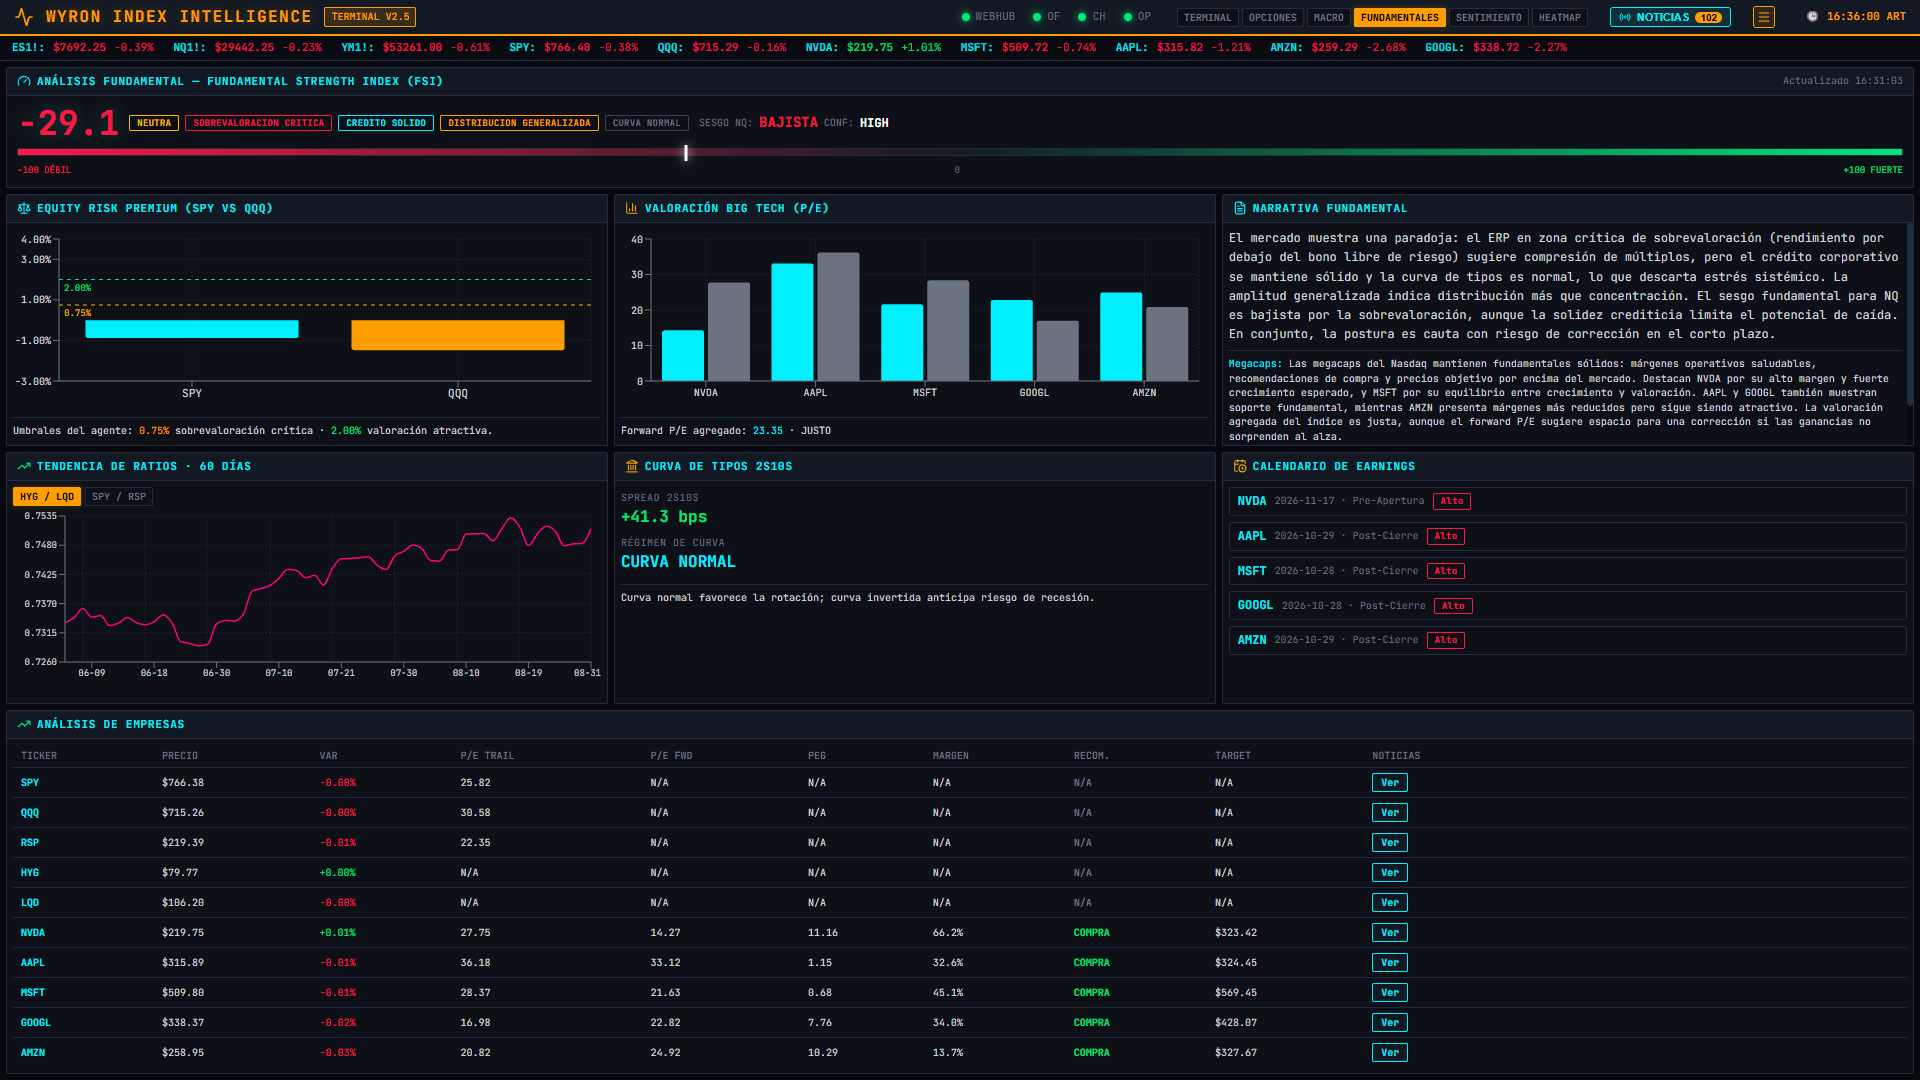Click the document icon of Narrativa Fundamental
1920x1080 pixels.
click(x=1240, y=209)
